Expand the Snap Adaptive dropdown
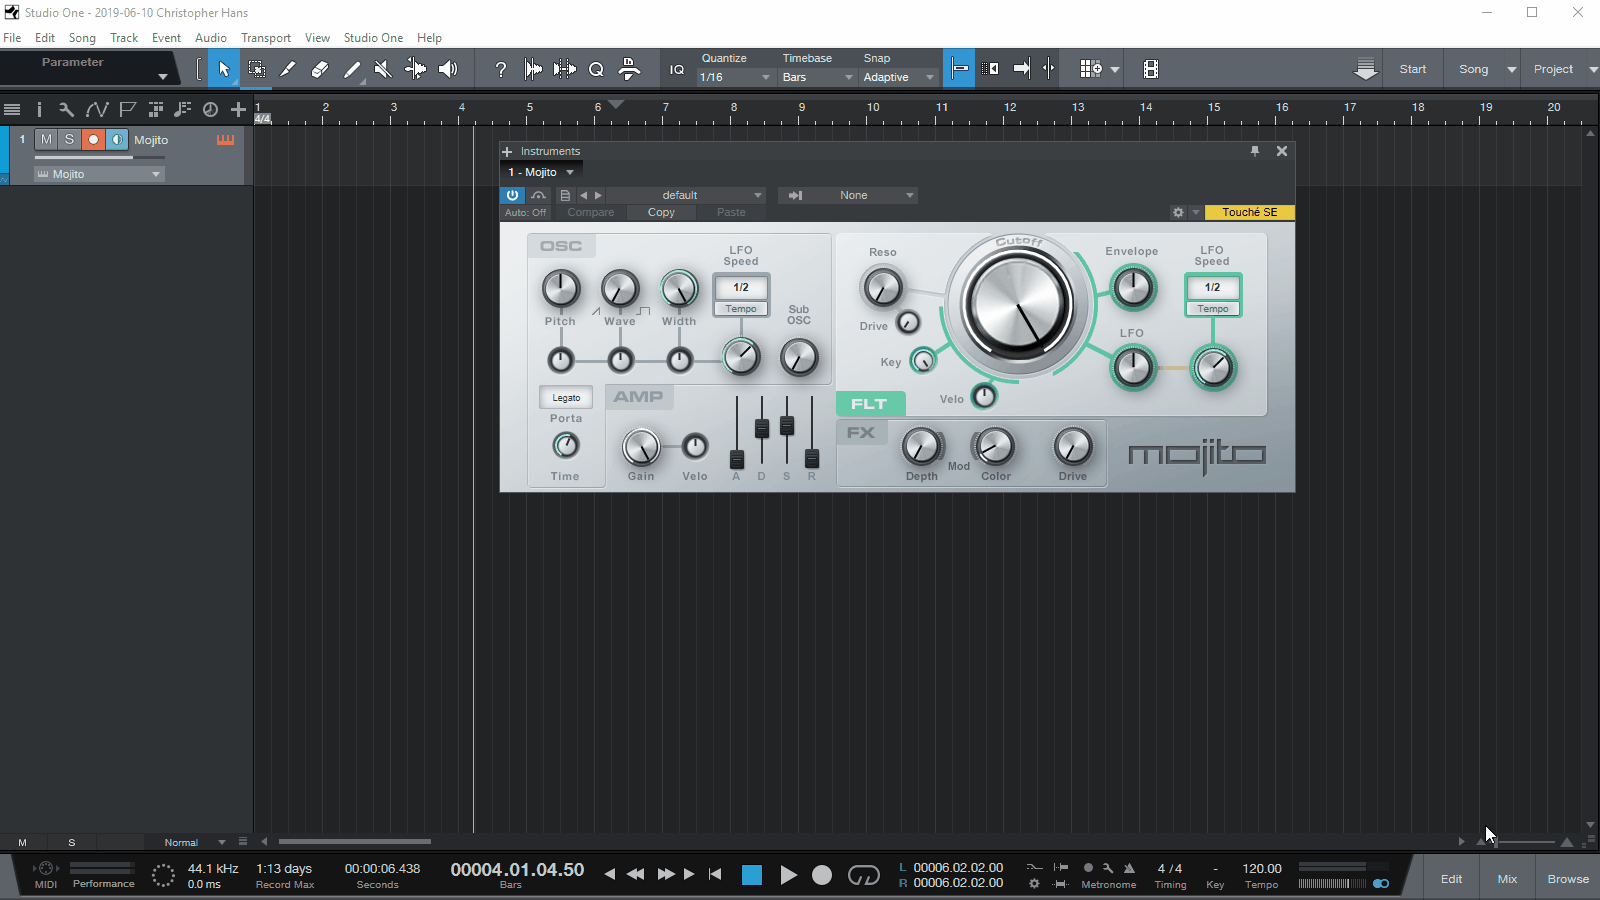 click(897, 77)
